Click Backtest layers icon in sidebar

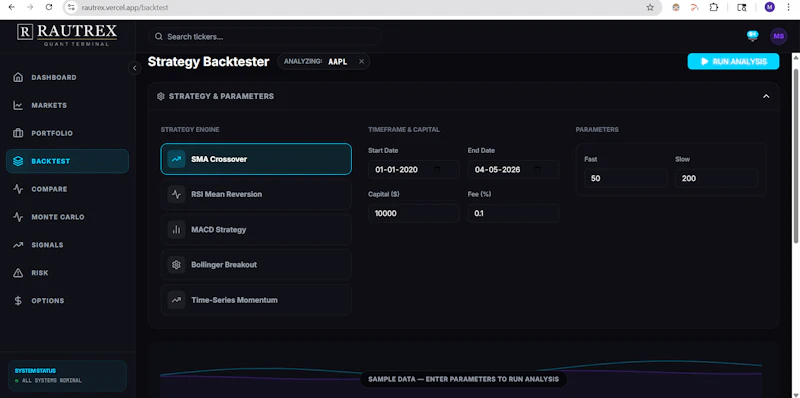click(x=18, y=161)
